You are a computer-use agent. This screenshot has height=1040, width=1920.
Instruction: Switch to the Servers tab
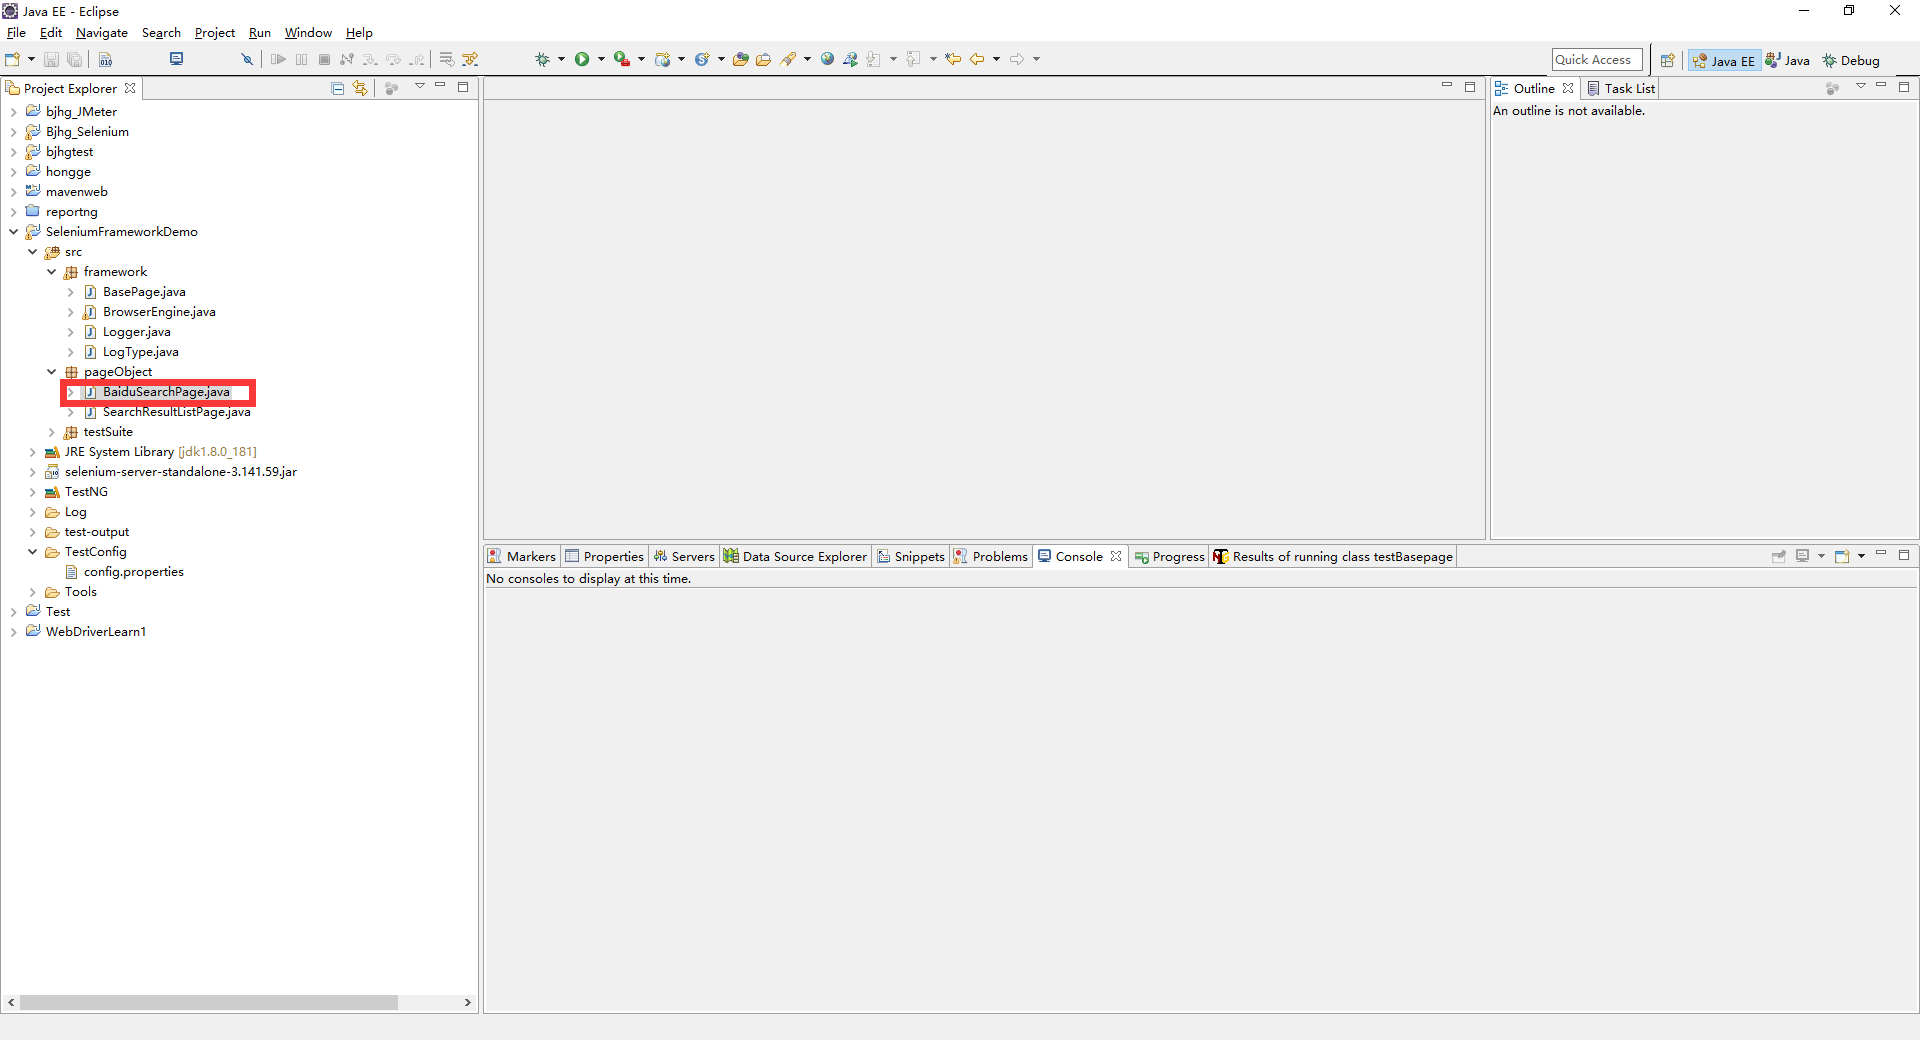(x=684, y=557)
